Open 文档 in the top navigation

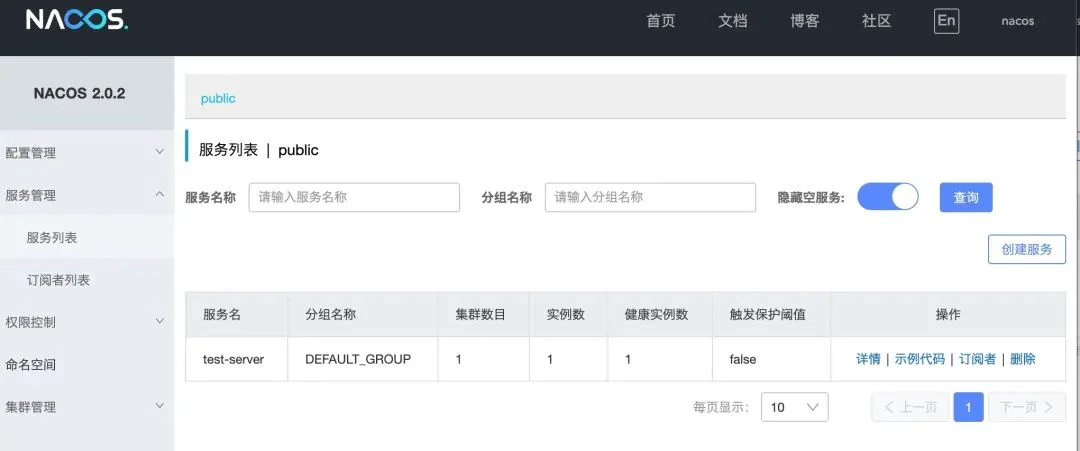(732, 21)
